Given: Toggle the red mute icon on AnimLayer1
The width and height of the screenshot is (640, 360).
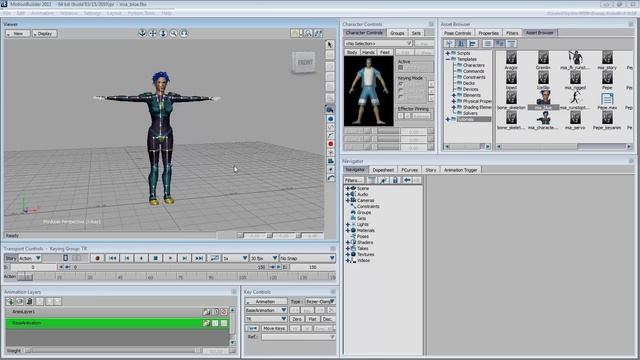Looking at the screenshot, I should (224, 312).
